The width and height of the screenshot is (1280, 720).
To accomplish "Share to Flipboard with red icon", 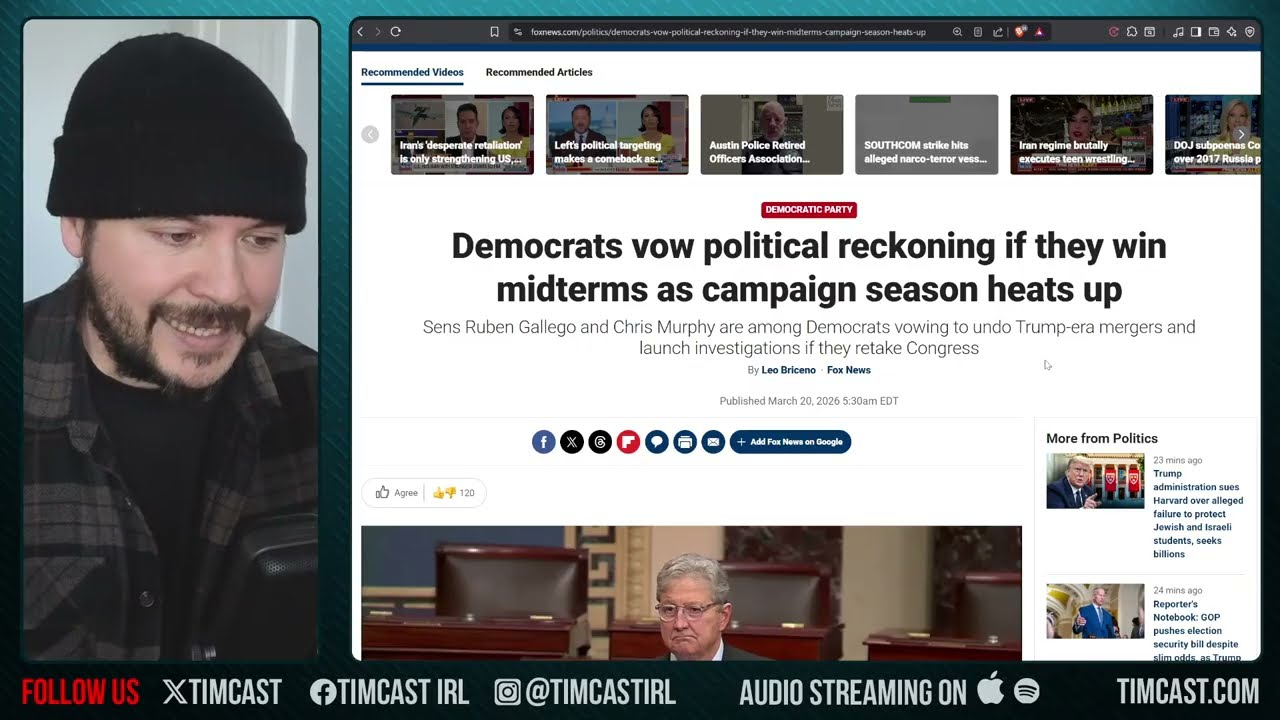I will point(628,442).
